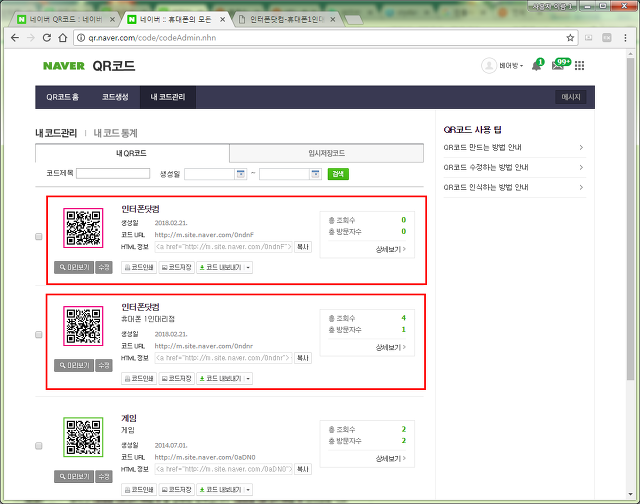Viewport: 640px width, 504px height.
Task: Select 내 코드관리 menu
Action: click(x=168, y=97)
